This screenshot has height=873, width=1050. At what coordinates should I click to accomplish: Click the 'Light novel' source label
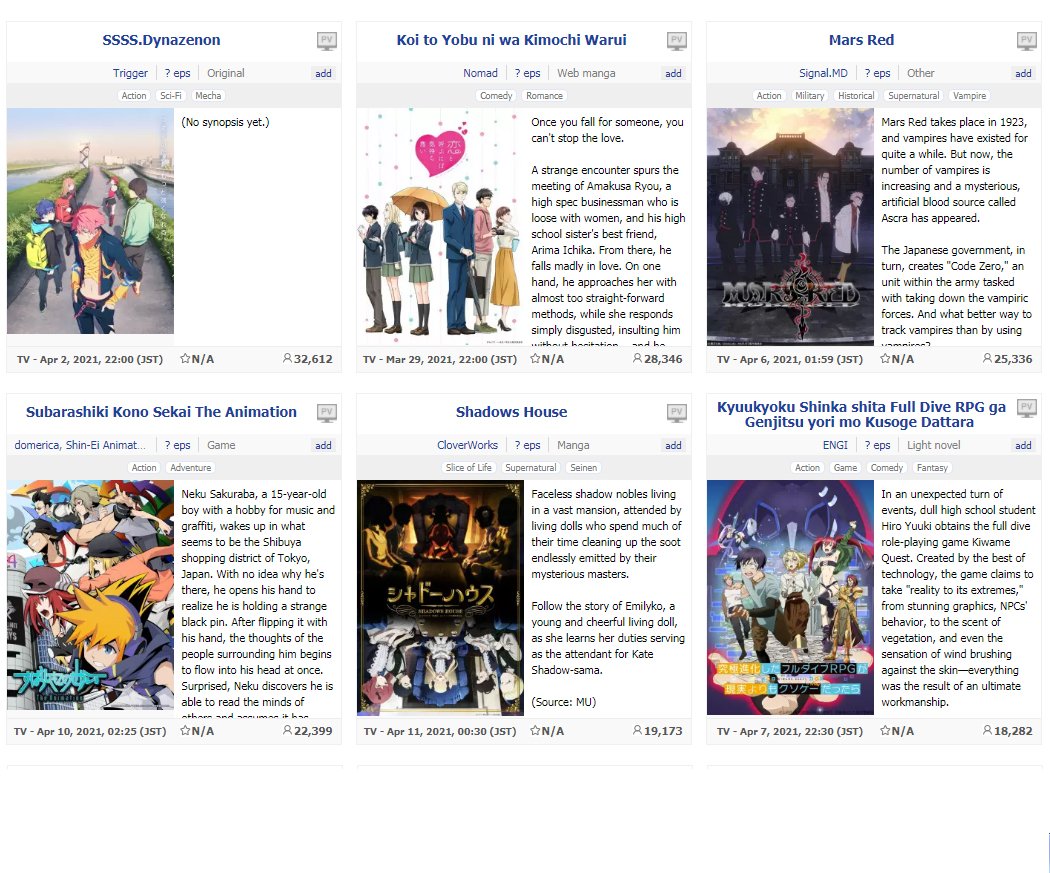click(x=933, y=446)
